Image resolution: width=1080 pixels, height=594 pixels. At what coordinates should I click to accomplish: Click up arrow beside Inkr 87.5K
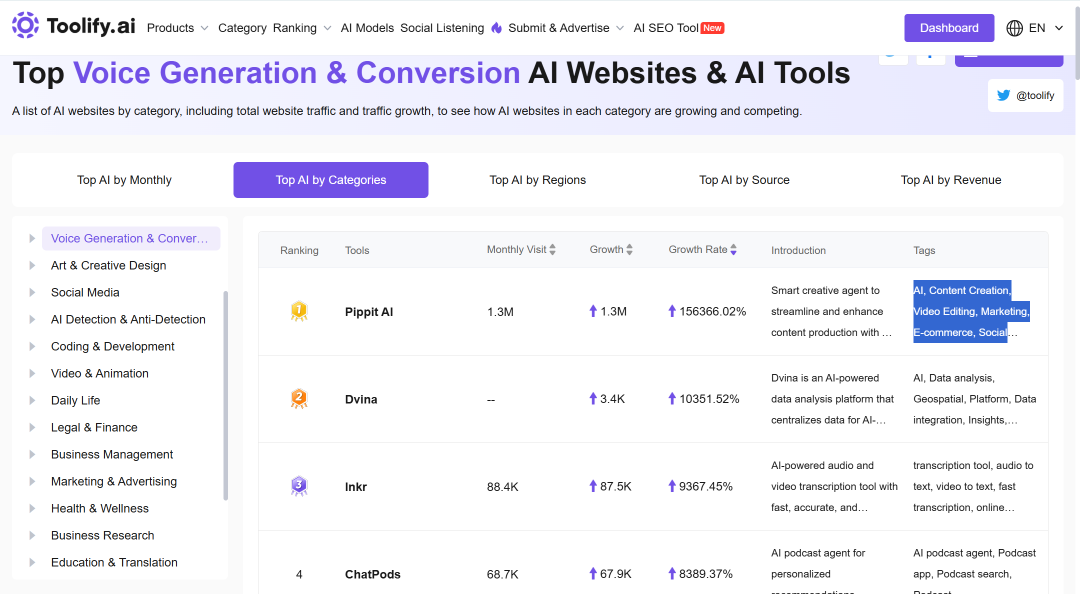coord(593,486)
